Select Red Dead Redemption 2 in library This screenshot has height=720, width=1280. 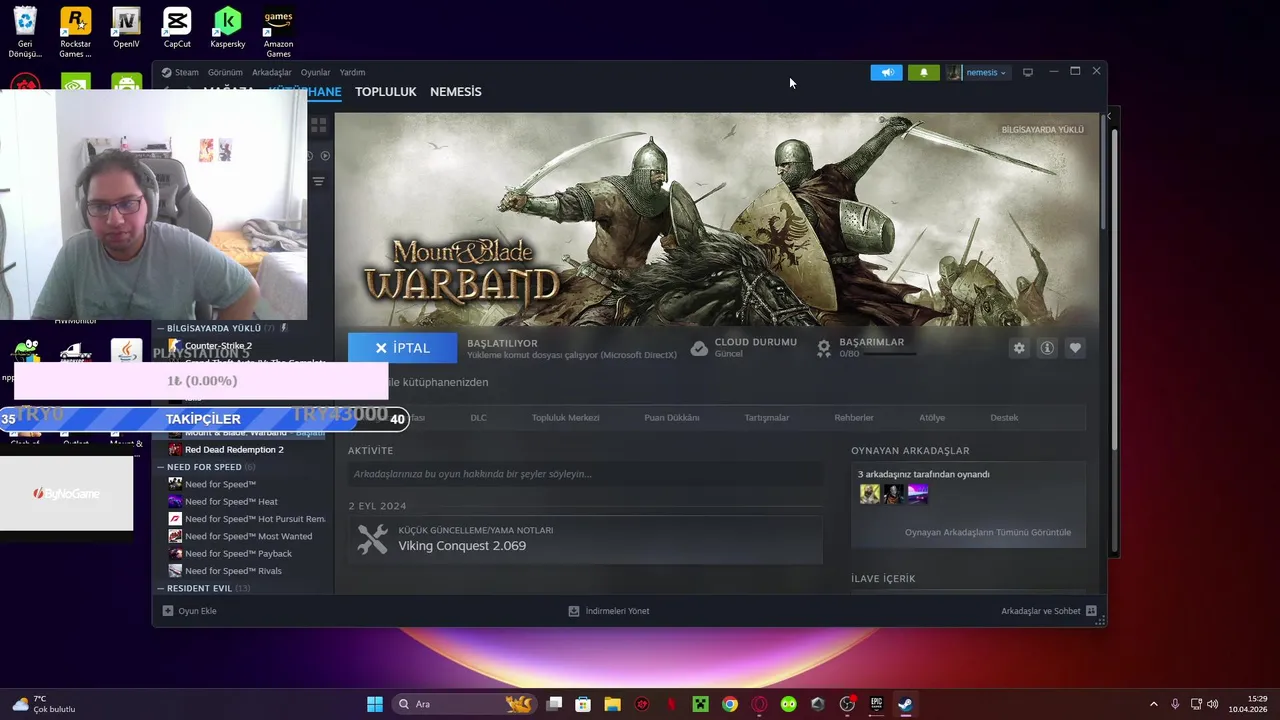(x=234, y=450)
